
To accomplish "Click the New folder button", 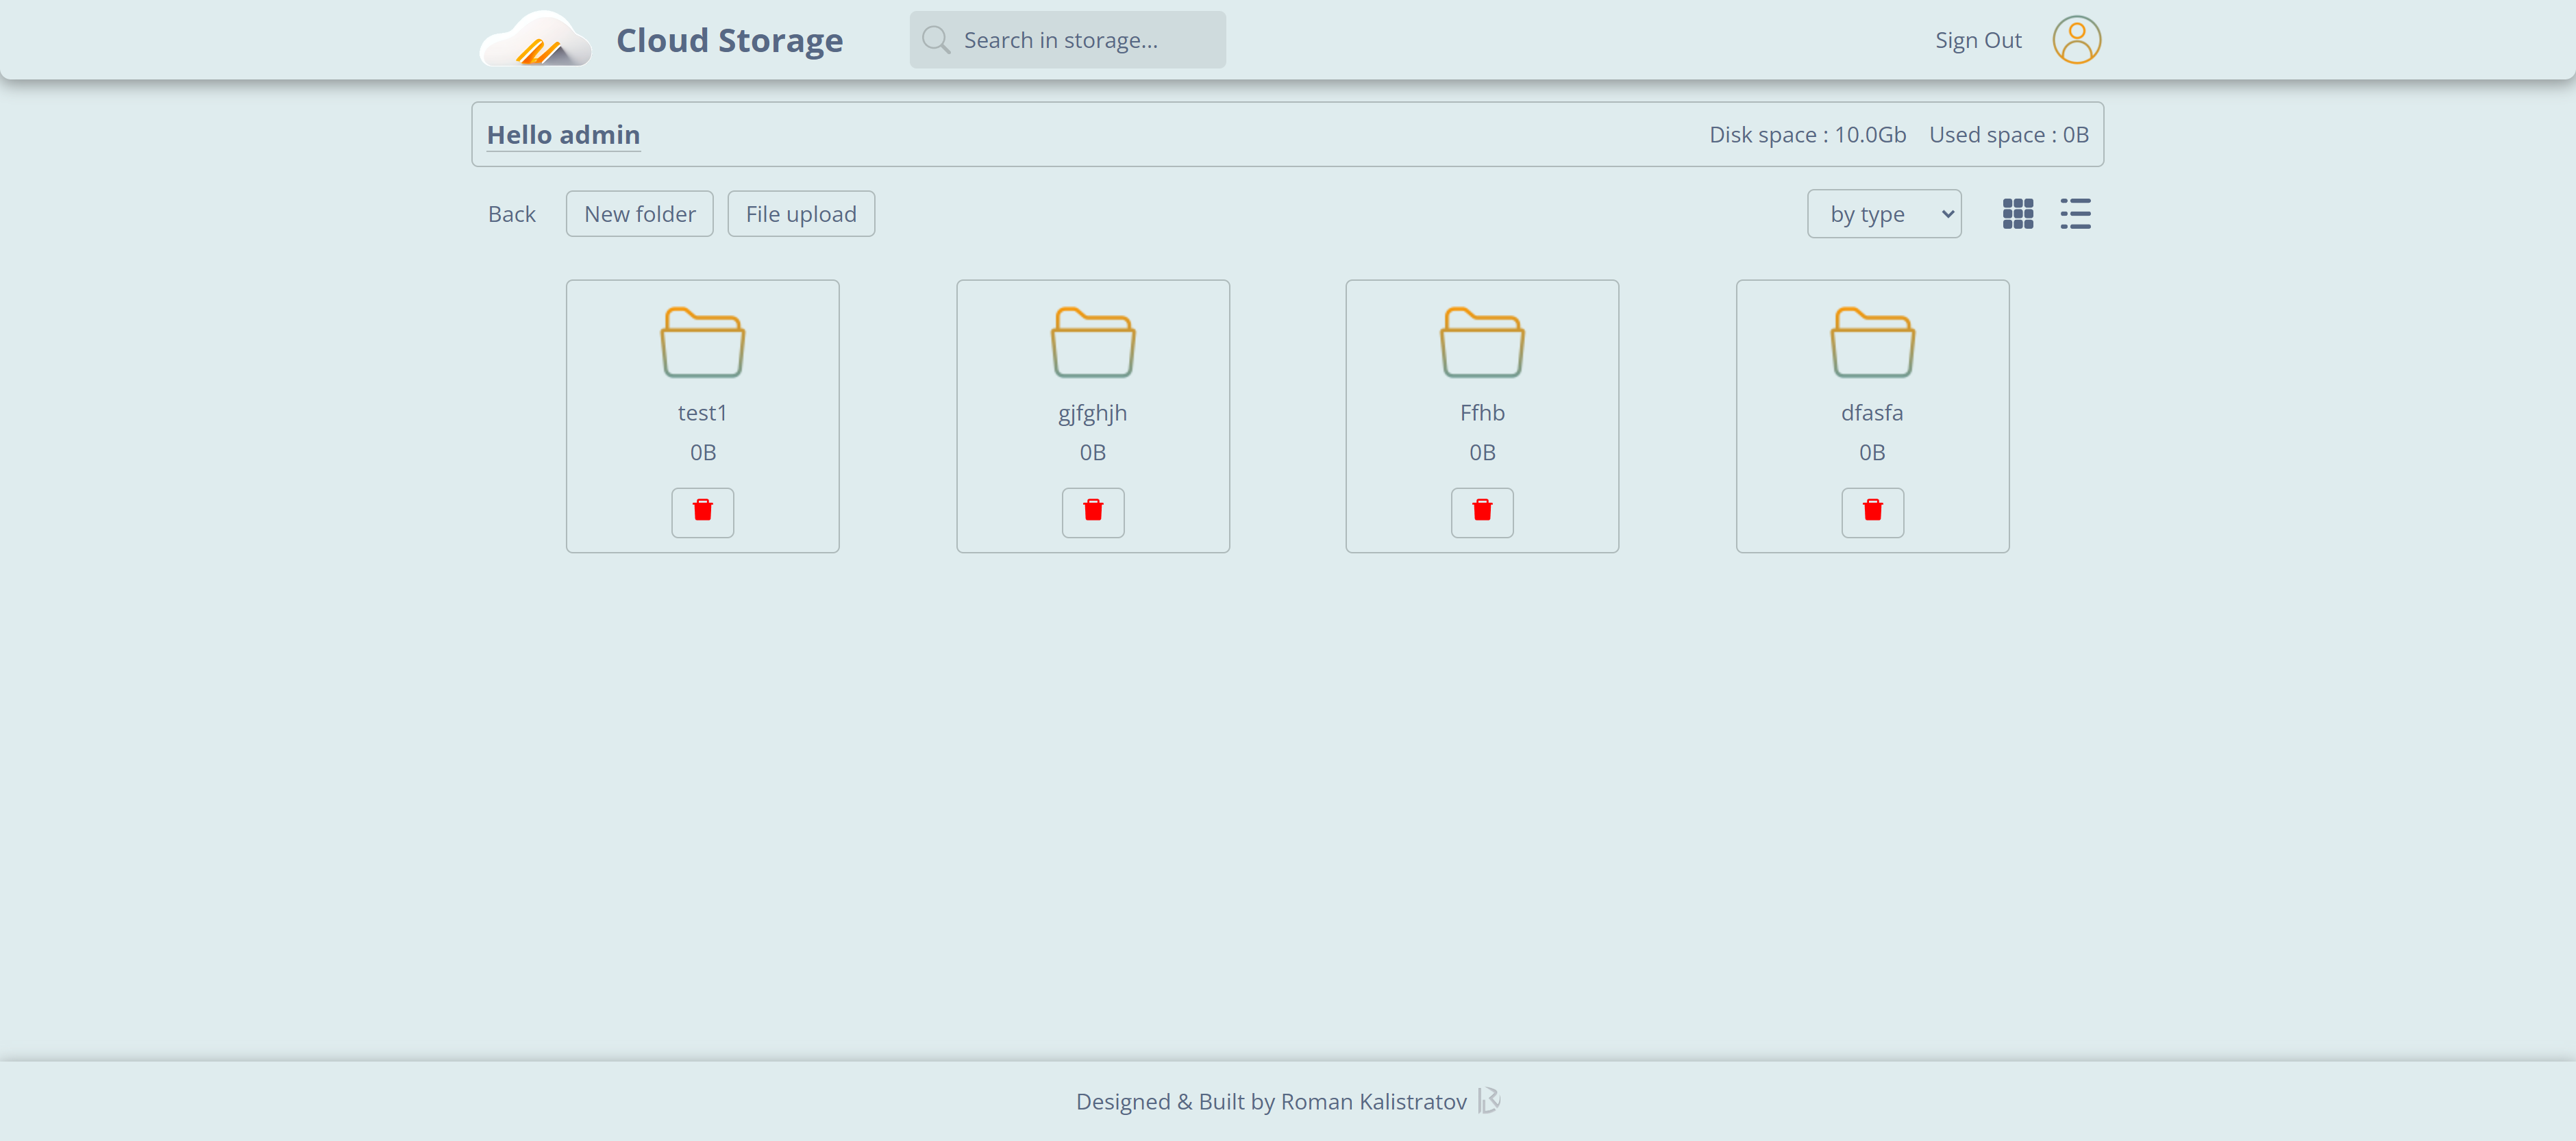I will (x=639, y=213).
